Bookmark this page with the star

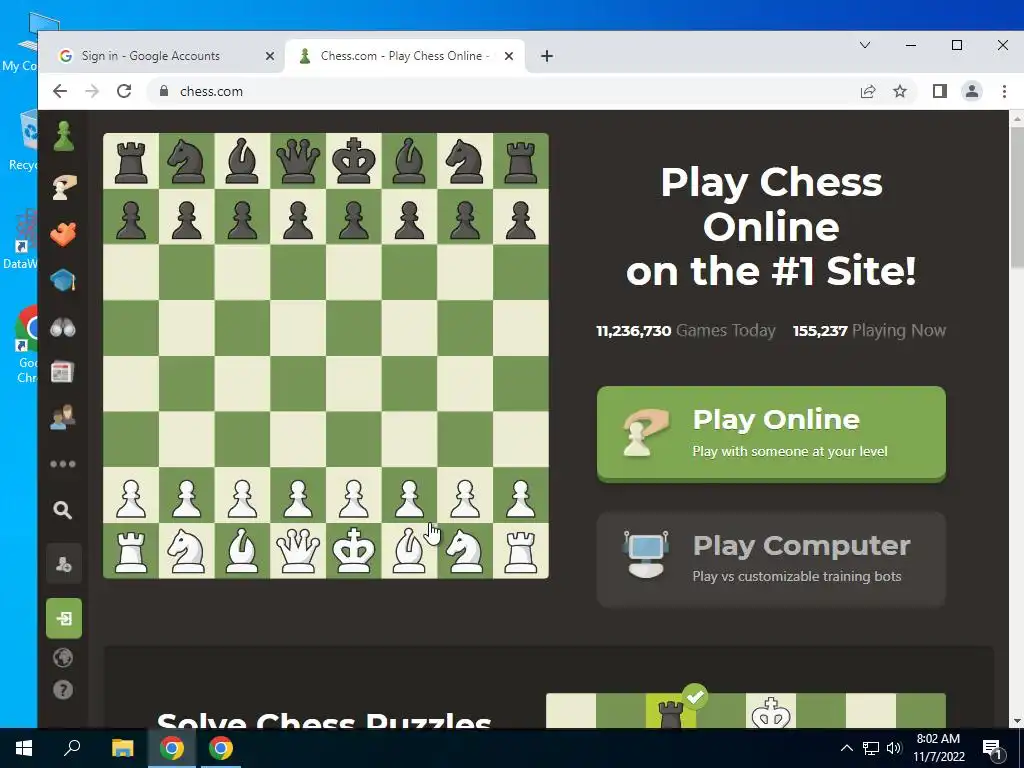(x=900, y=91)
